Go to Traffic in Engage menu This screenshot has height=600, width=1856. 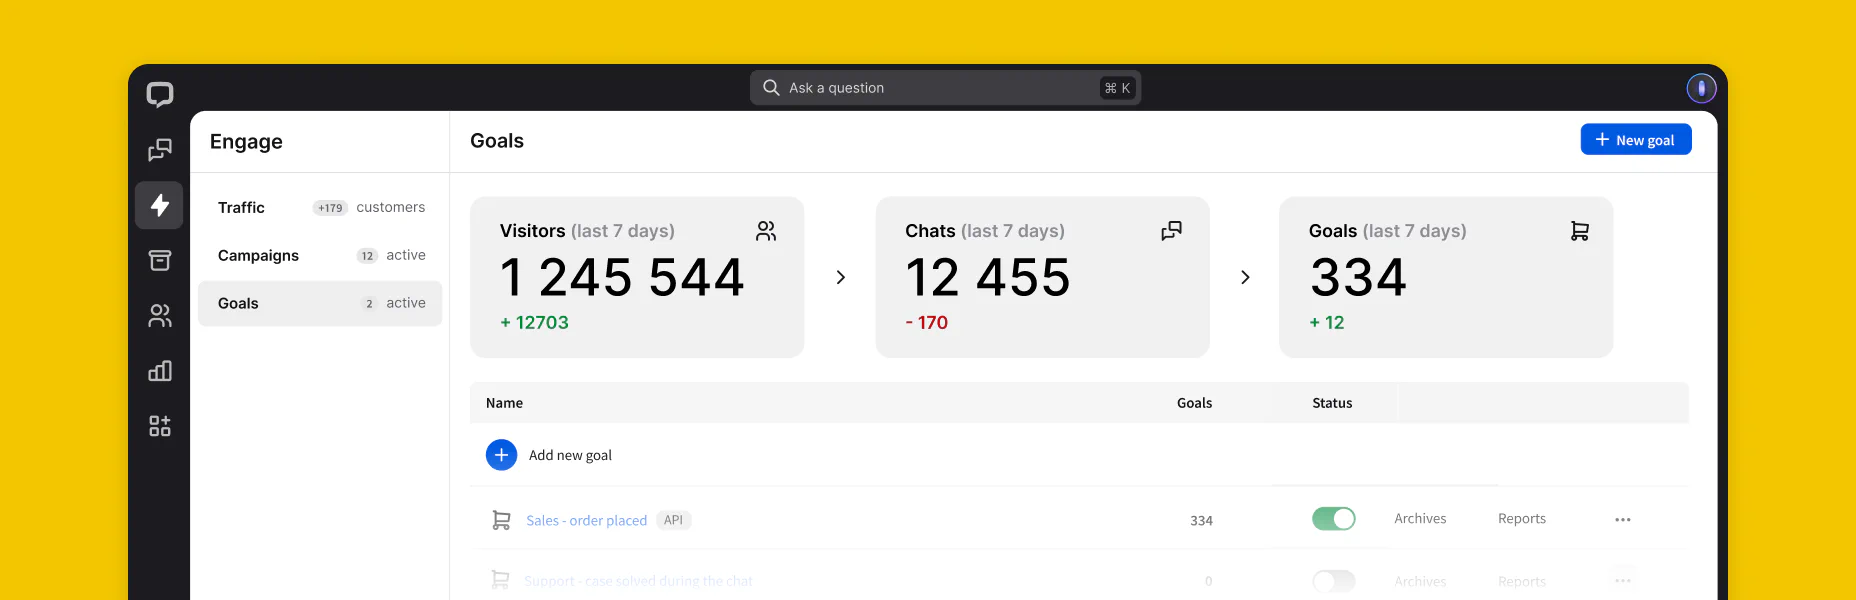[242, 208]
